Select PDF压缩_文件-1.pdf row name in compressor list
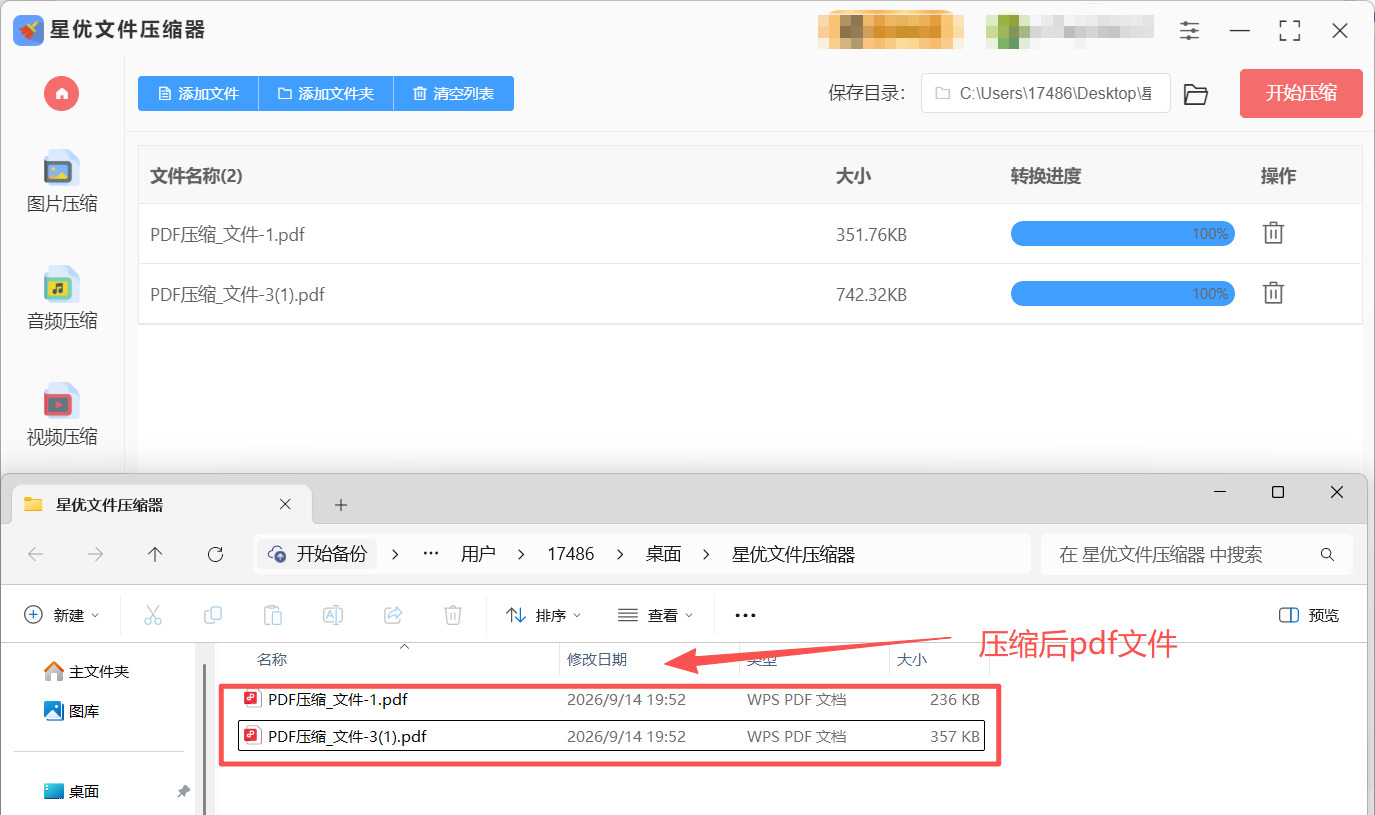The width and height of the screenshot is (1375, 815). point(228,235)
